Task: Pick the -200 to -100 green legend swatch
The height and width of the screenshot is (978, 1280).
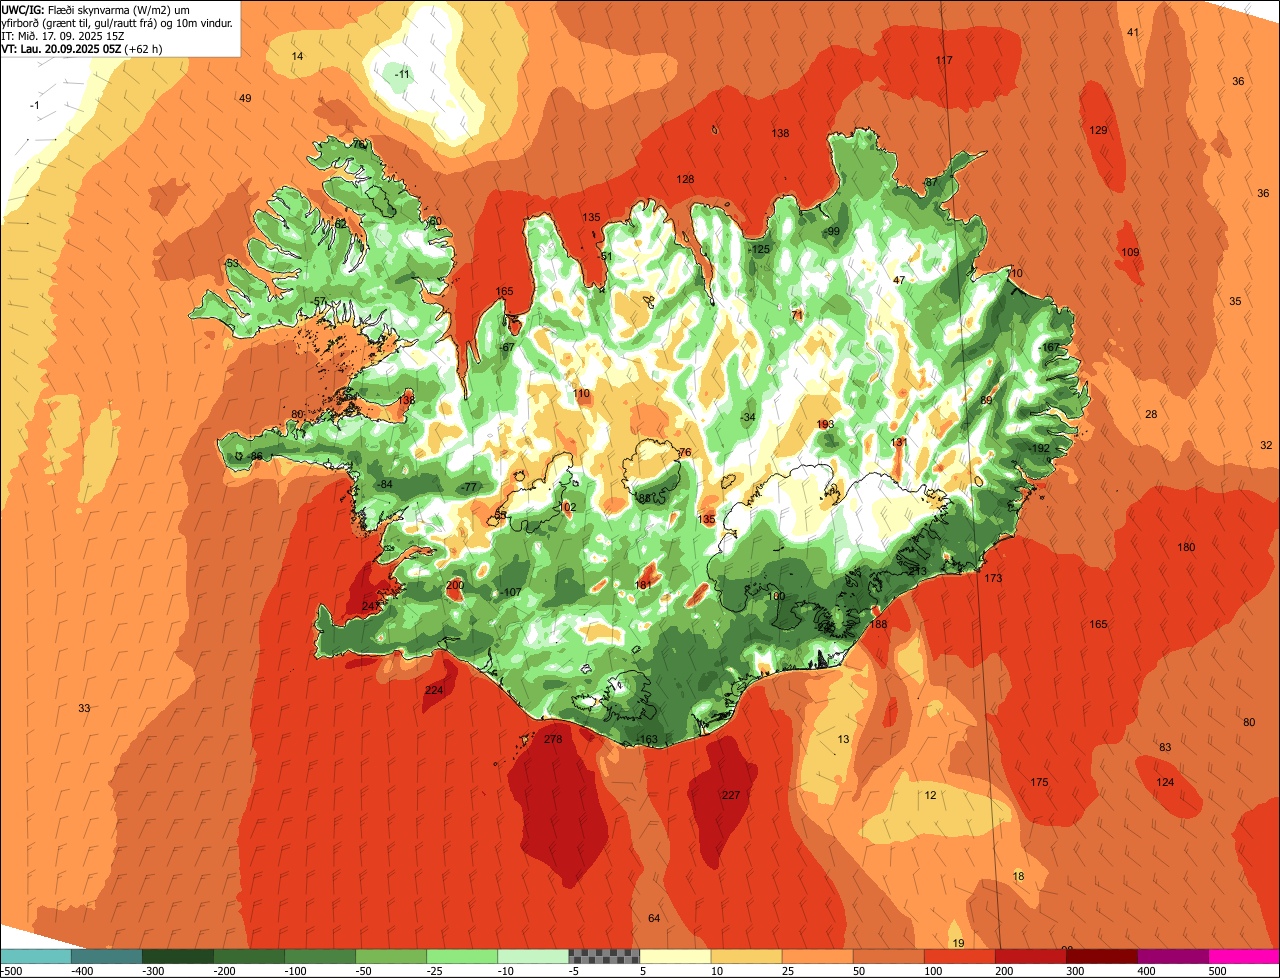Action: point(249,956)
